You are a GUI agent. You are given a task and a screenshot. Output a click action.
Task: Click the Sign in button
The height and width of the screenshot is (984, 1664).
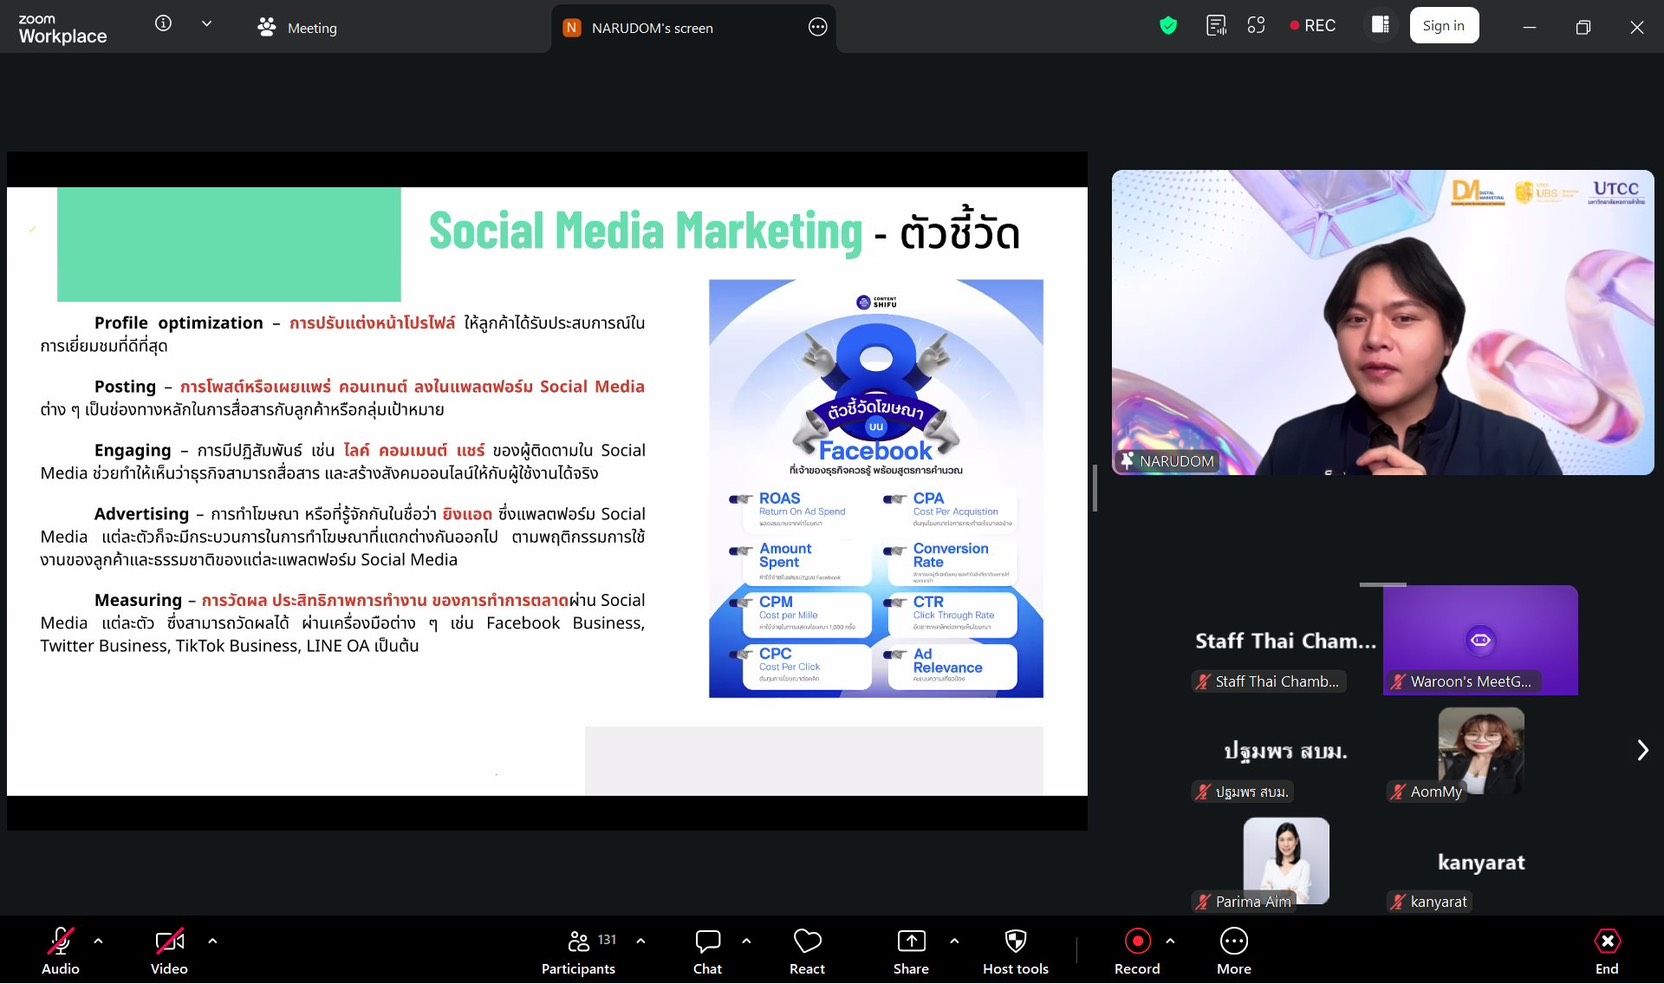(1443, 26)
